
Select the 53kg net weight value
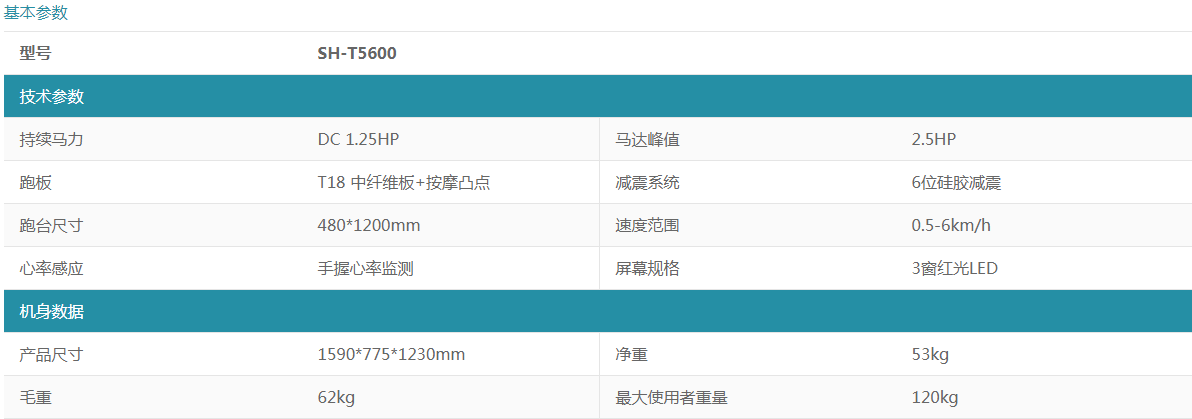pyautogui.click(x=930, y=354)
